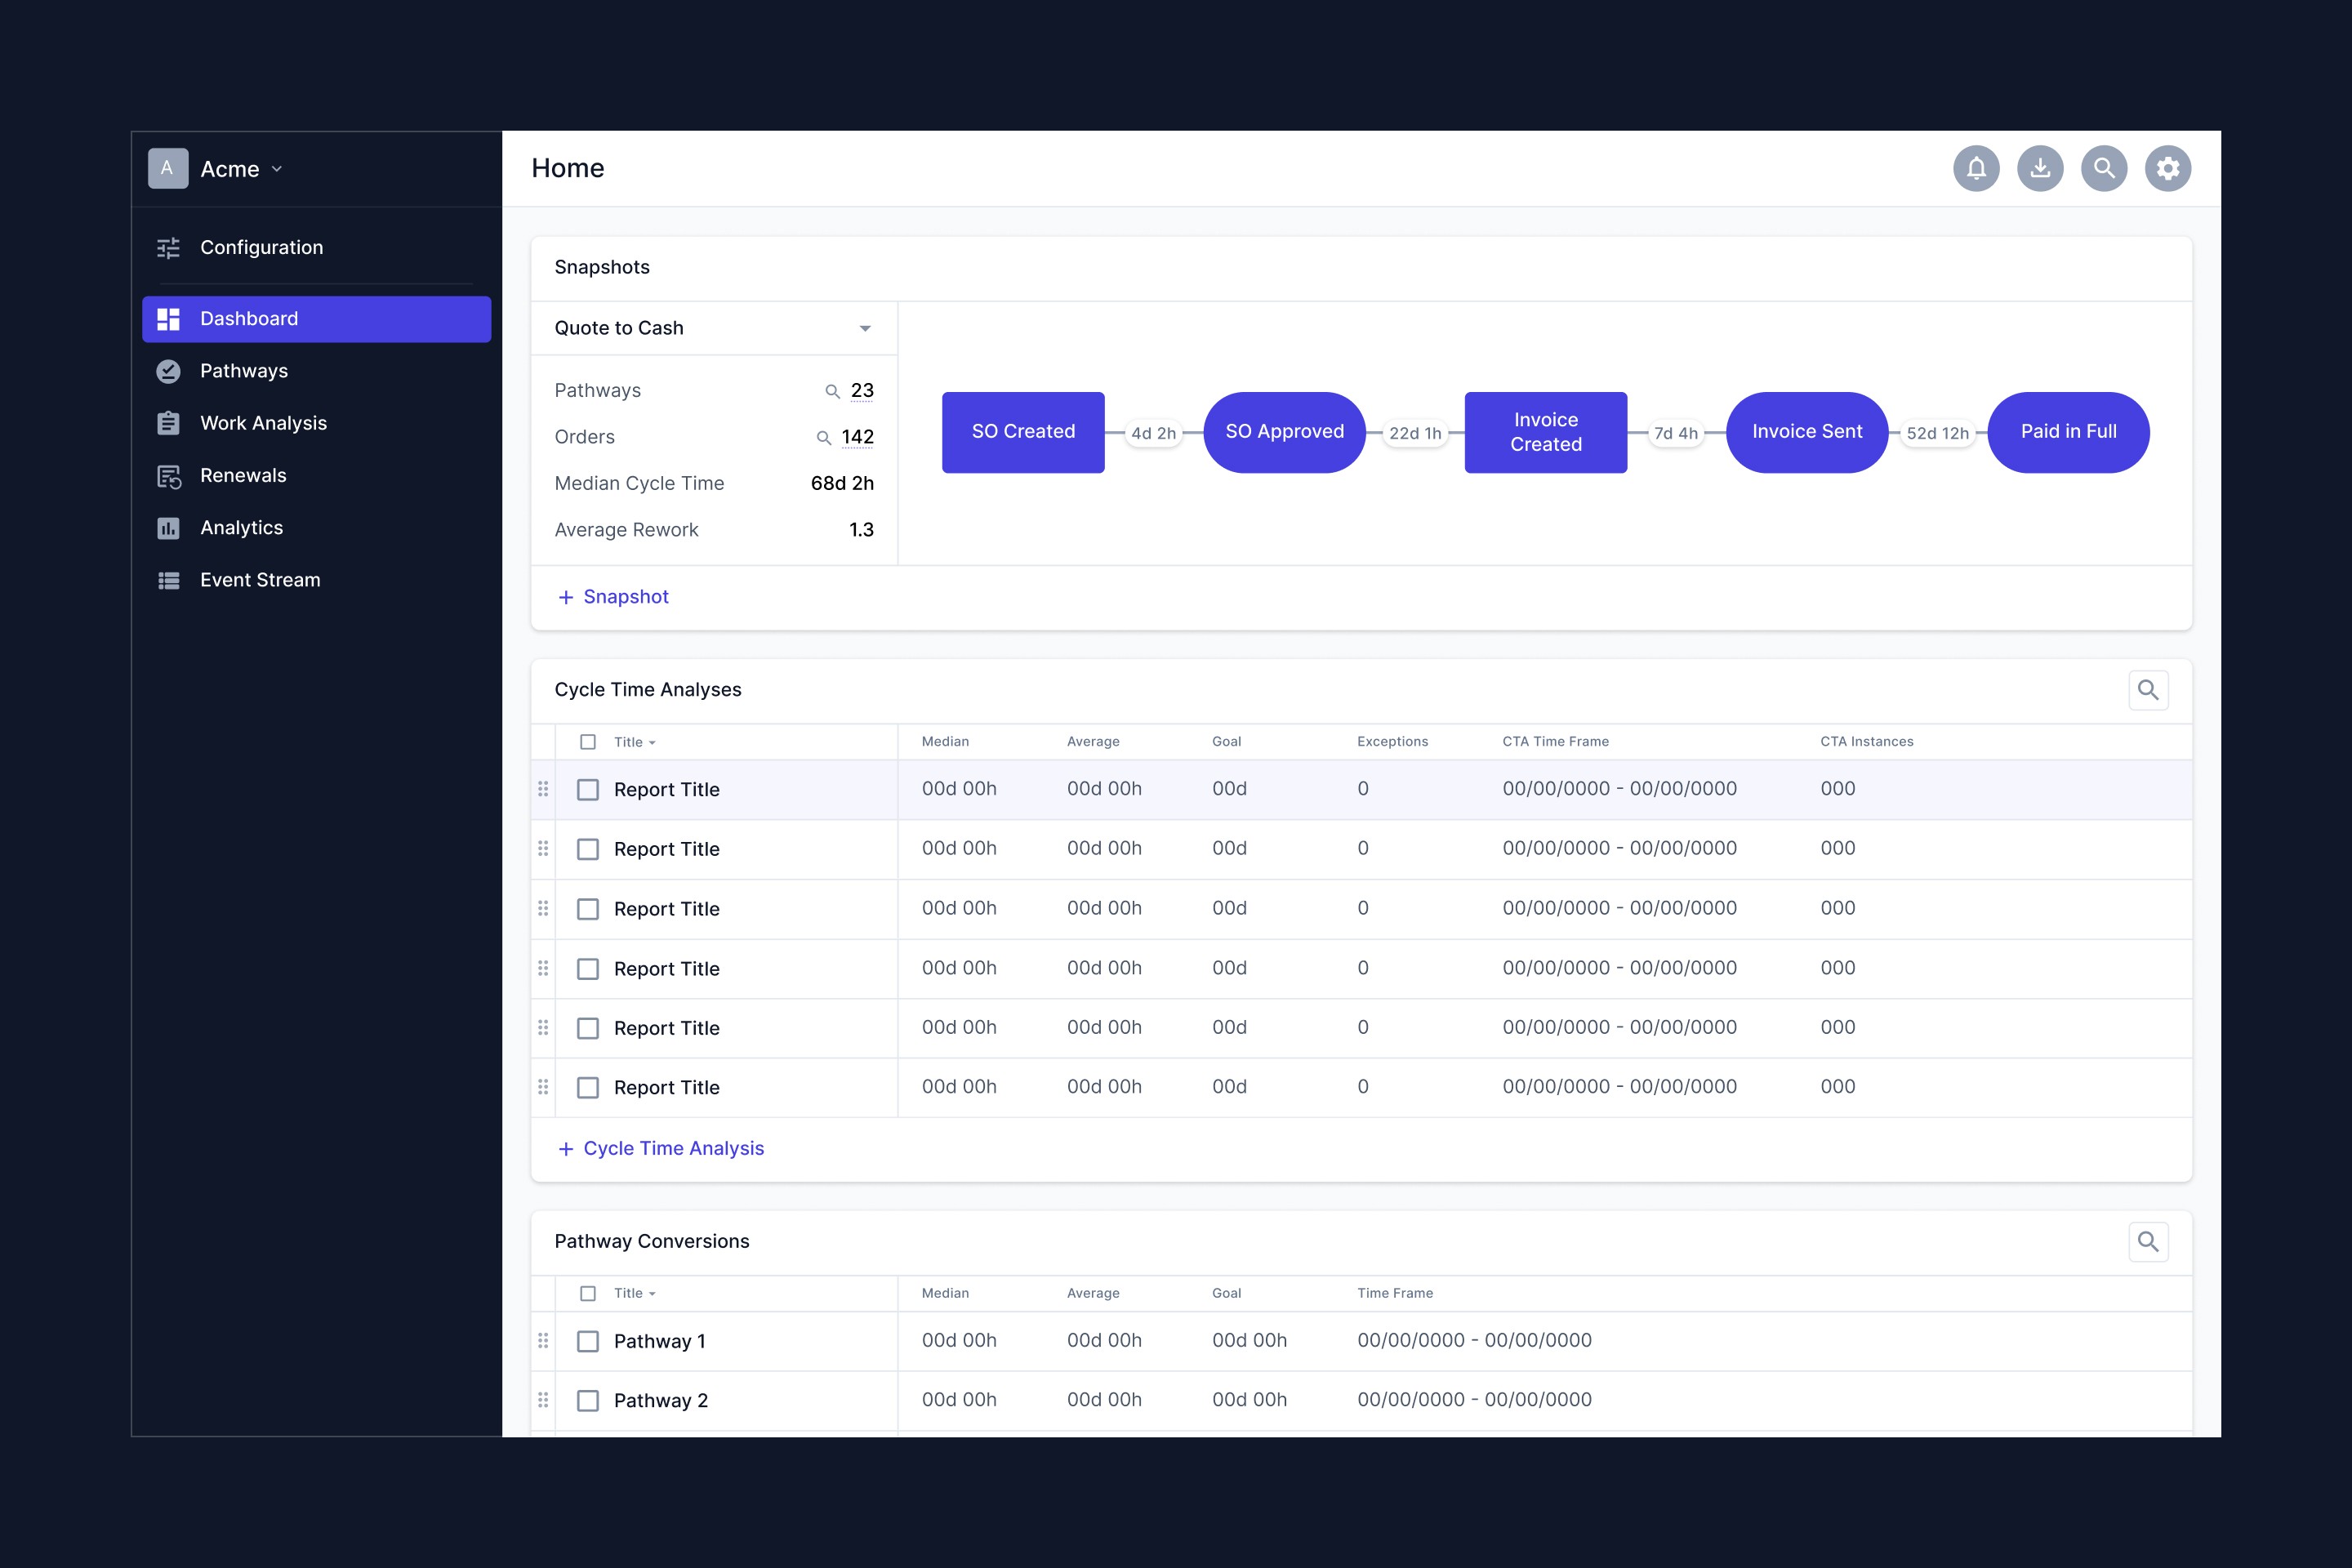
Task: Sort by Title in Pathway Conversions
Action: tap(634, 1293)
